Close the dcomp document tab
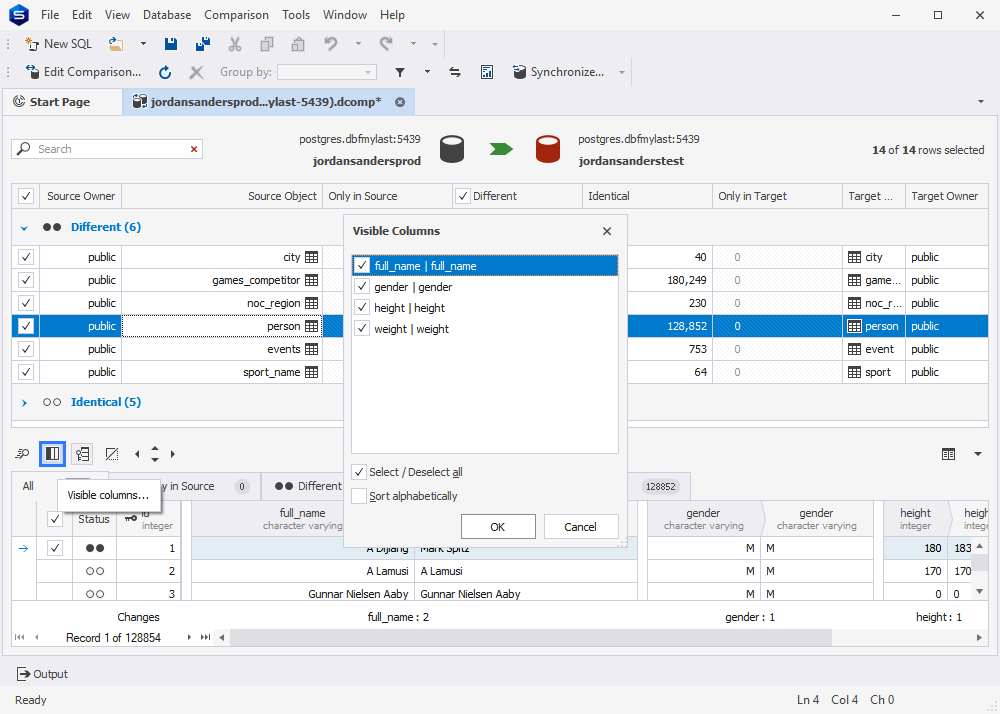The width and height of the screenshot is (1000, 714). [x=400, y=102]
